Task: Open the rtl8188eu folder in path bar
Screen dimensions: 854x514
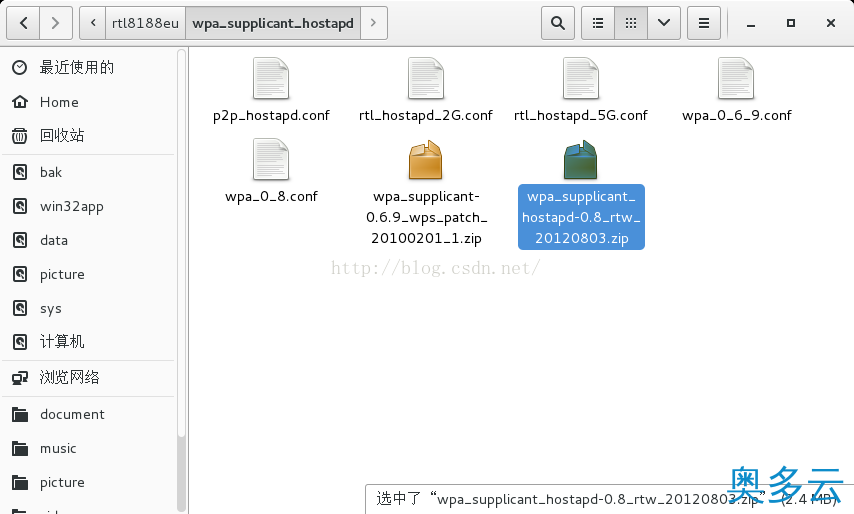Action: (145, 23)
